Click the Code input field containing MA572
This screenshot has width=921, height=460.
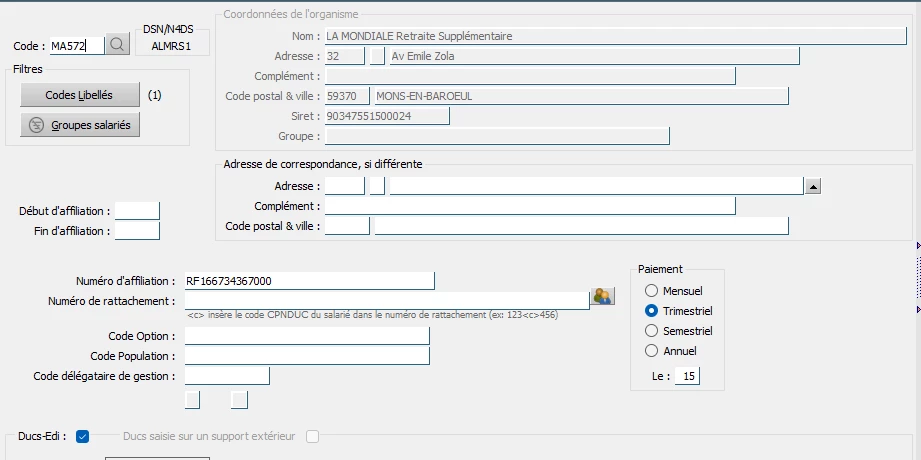coord(76,46)
